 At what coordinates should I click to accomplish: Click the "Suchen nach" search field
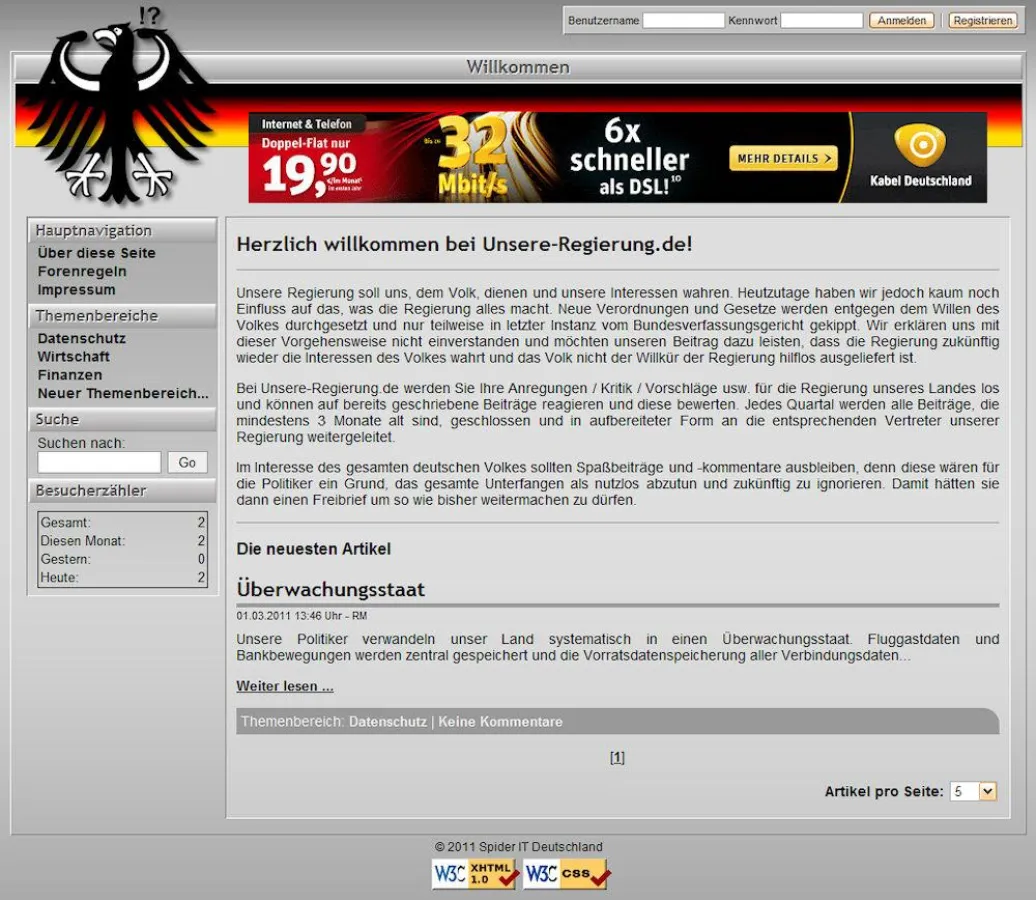pyautogui.click(x=98, y=462)
